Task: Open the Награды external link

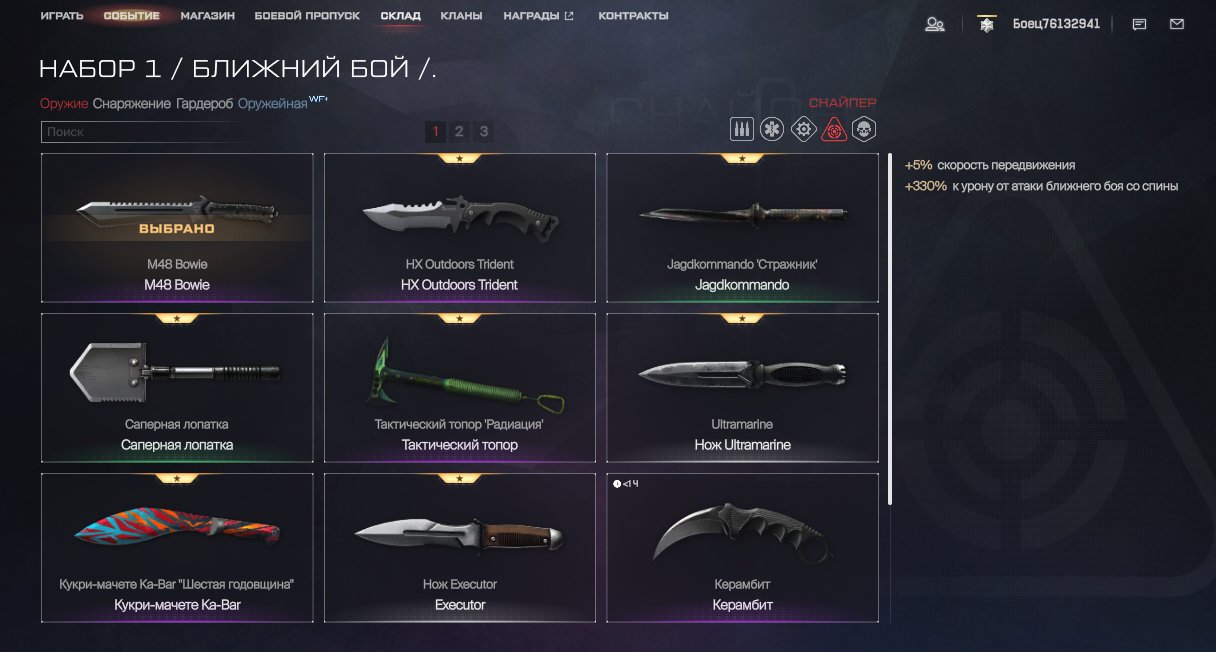Action: [539, 16]
